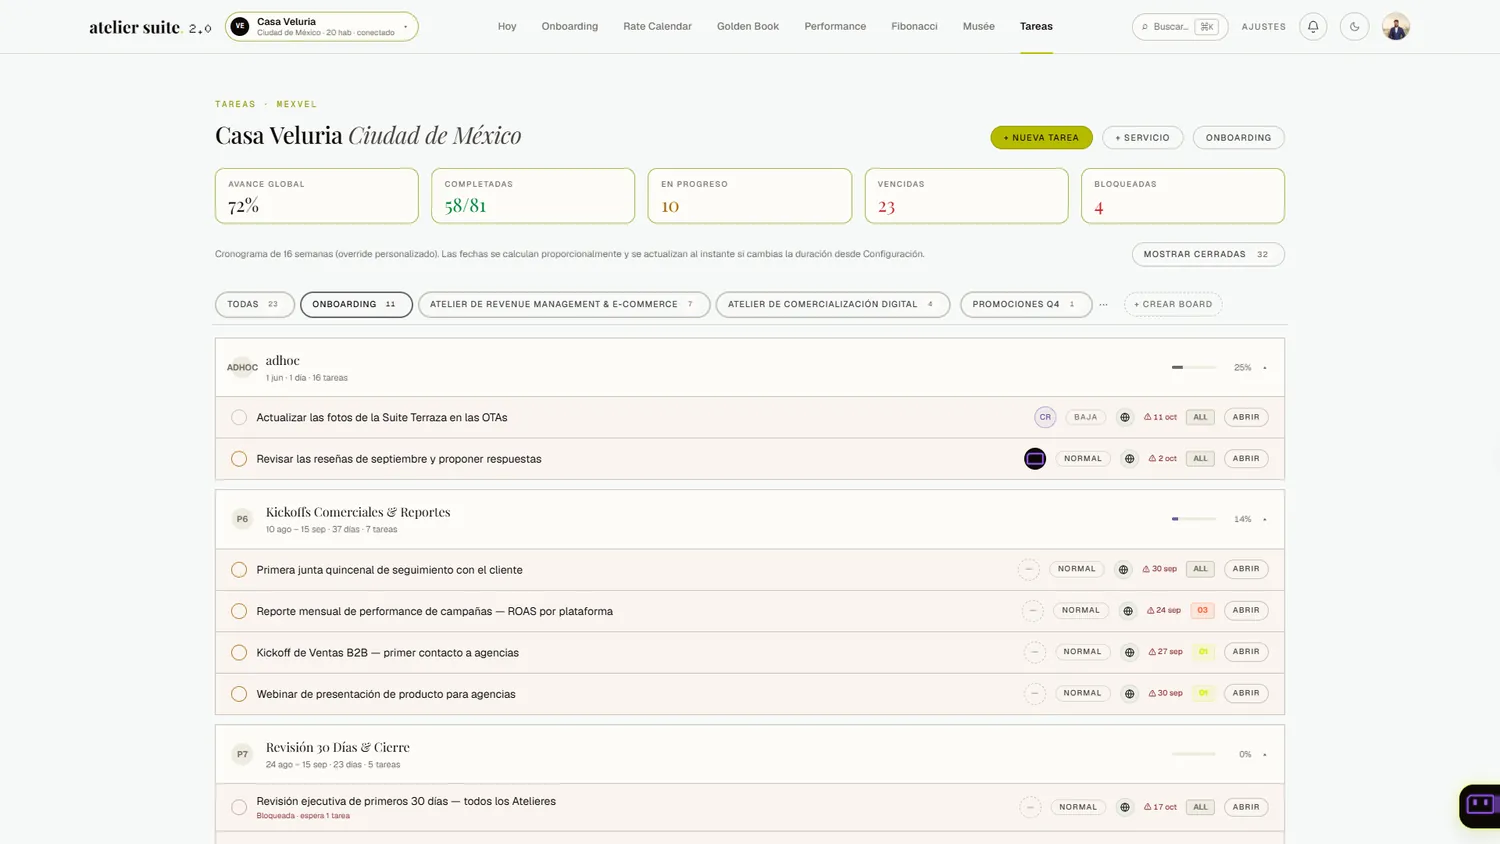Complete the Primera junta quincenal task
The image size is (1500, 844).
coord(239,570)
